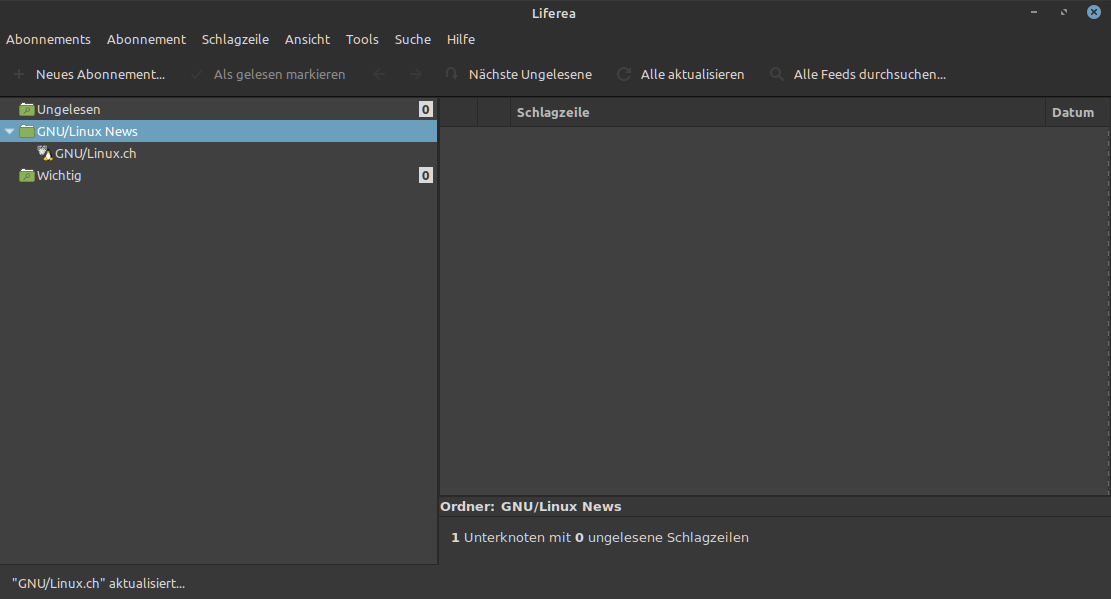
Task: Select Ungelesen in feed list
Action: 69,109
